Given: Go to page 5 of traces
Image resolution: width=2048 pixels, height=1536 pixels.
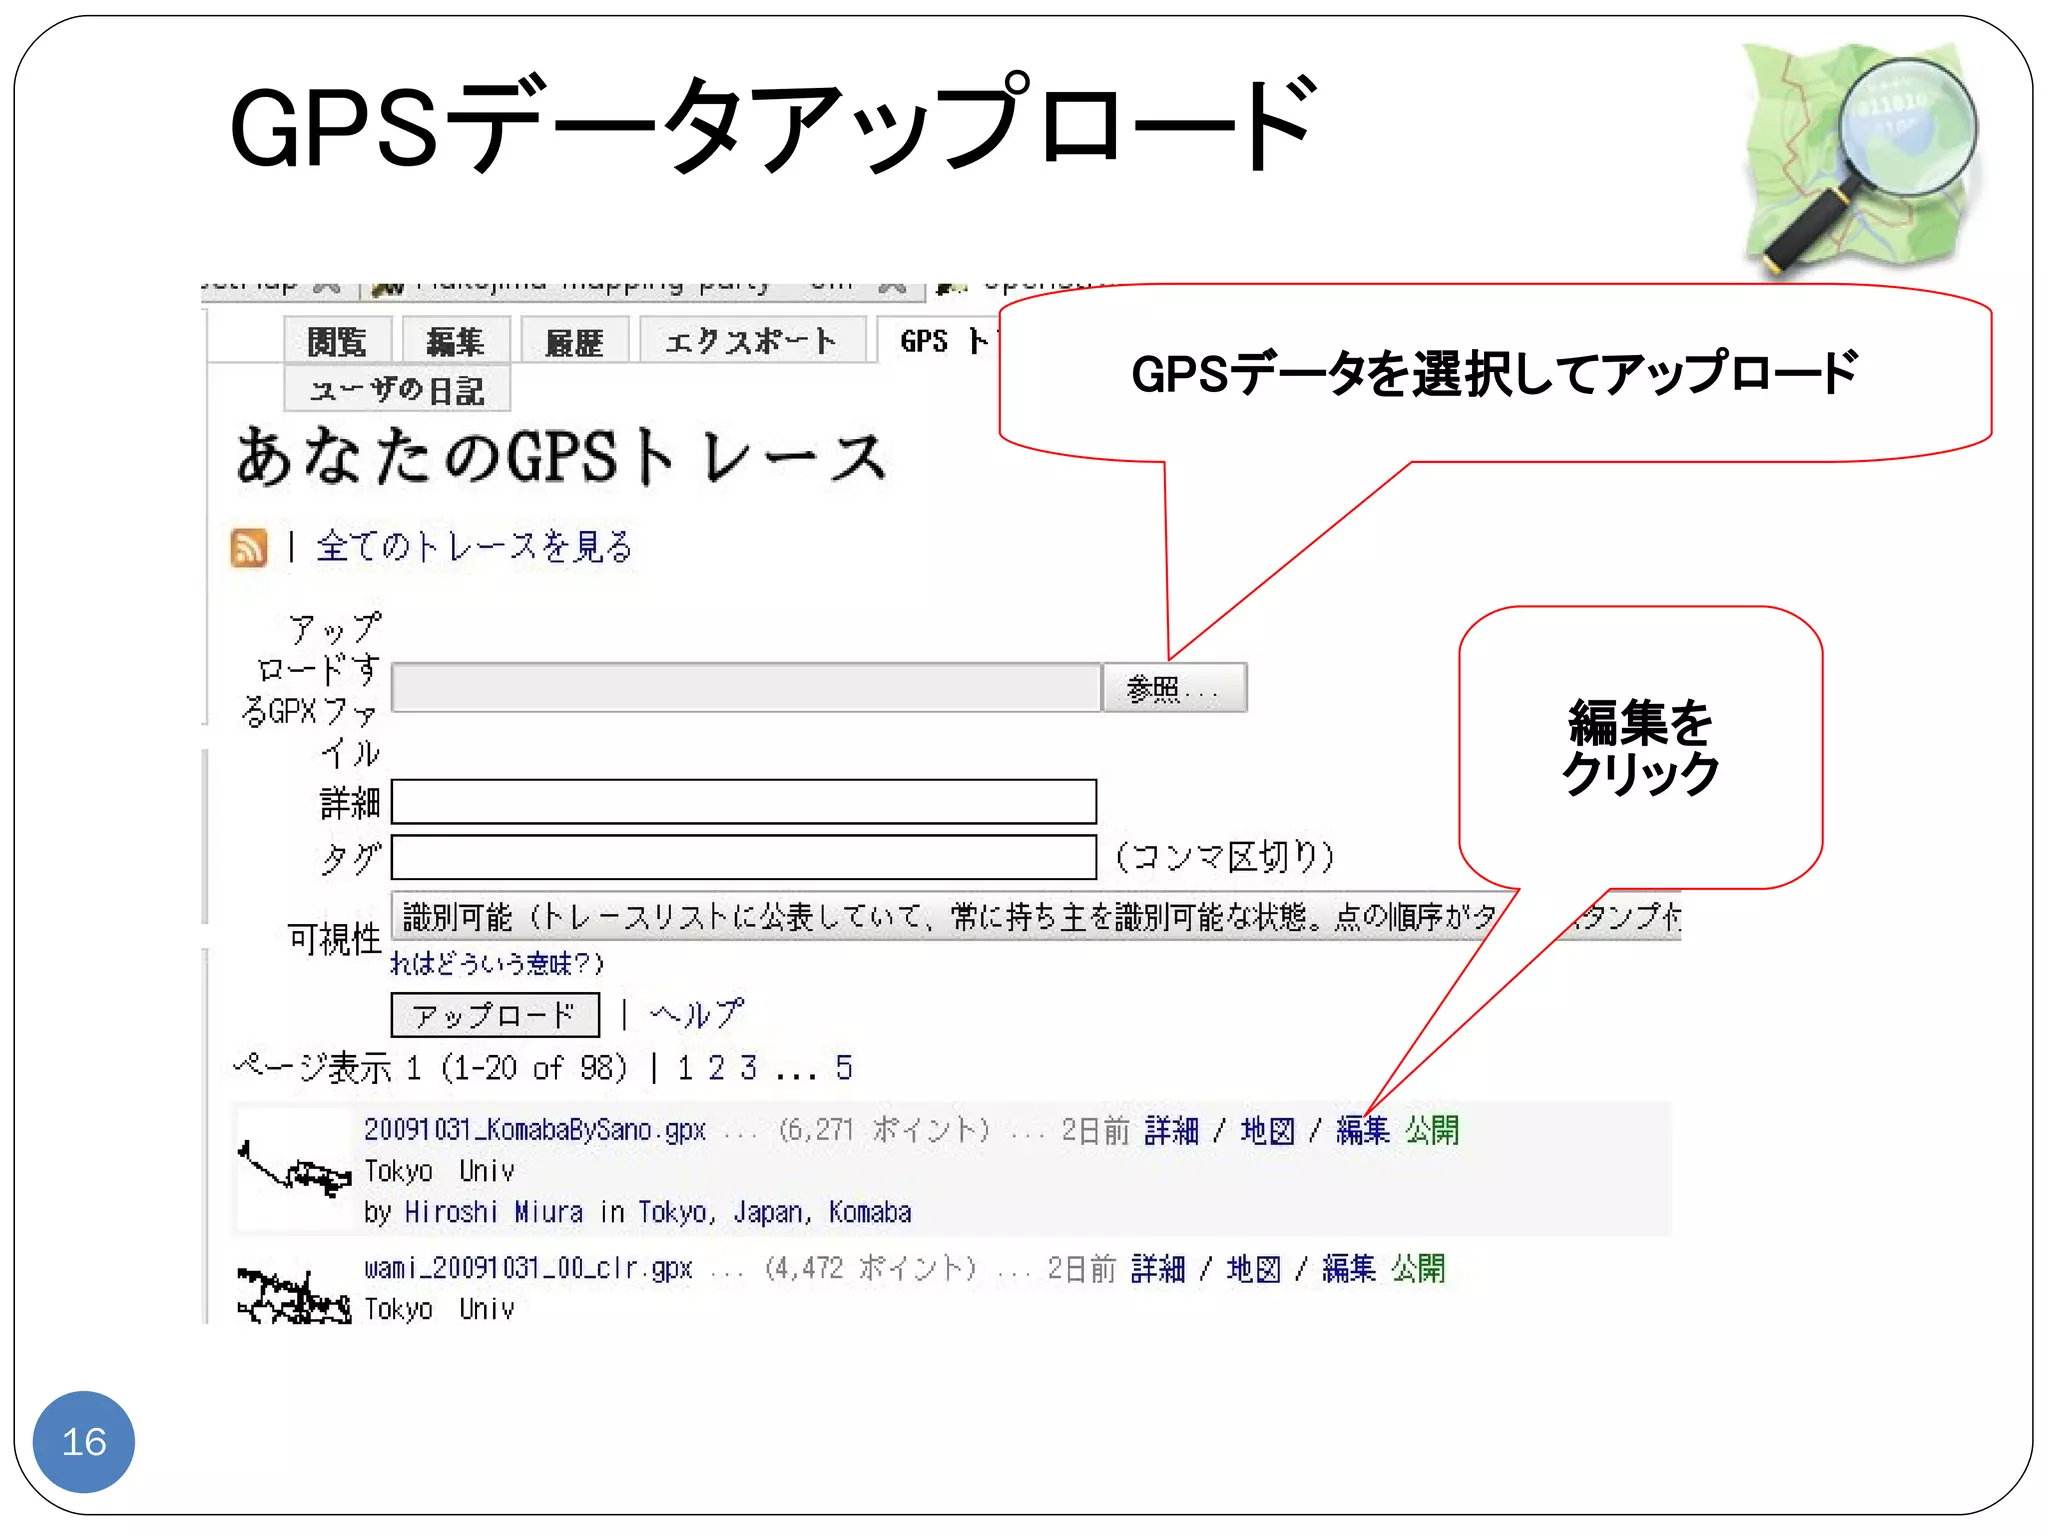Looking at the screenshot, I should pyautogui.click(x=844, y=1068).
